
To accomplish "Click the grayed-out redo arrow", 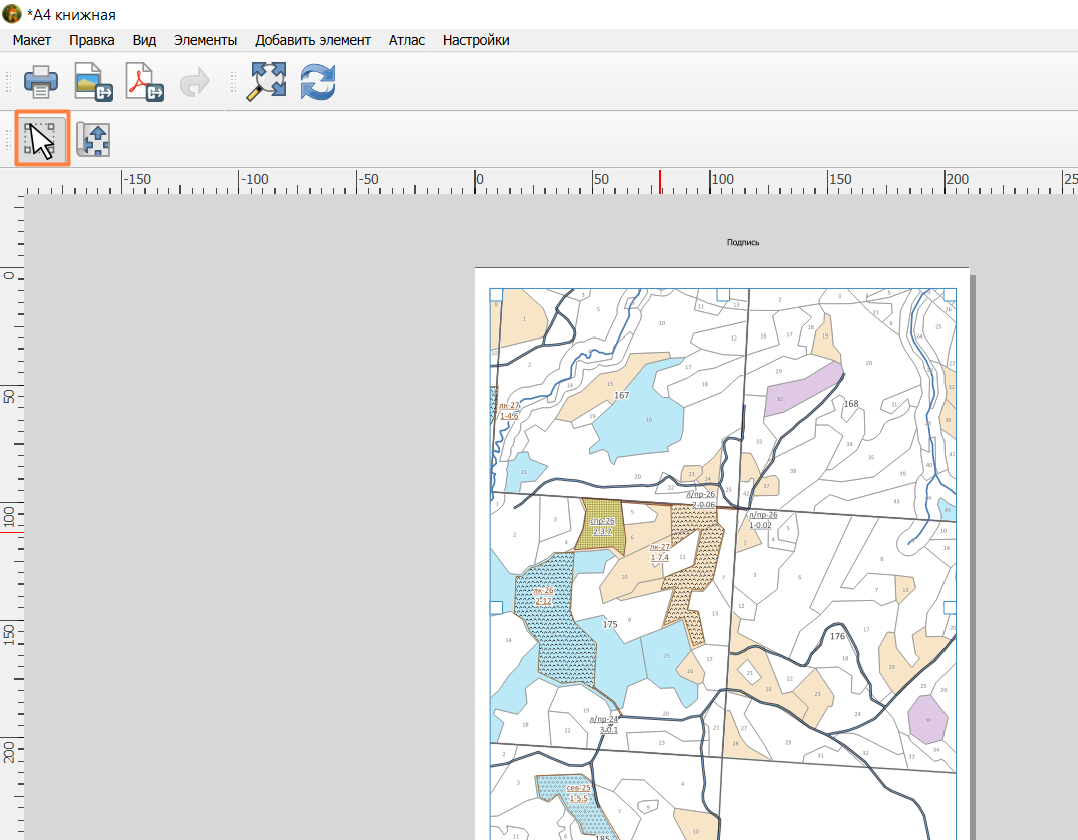I will coord(195,82).
